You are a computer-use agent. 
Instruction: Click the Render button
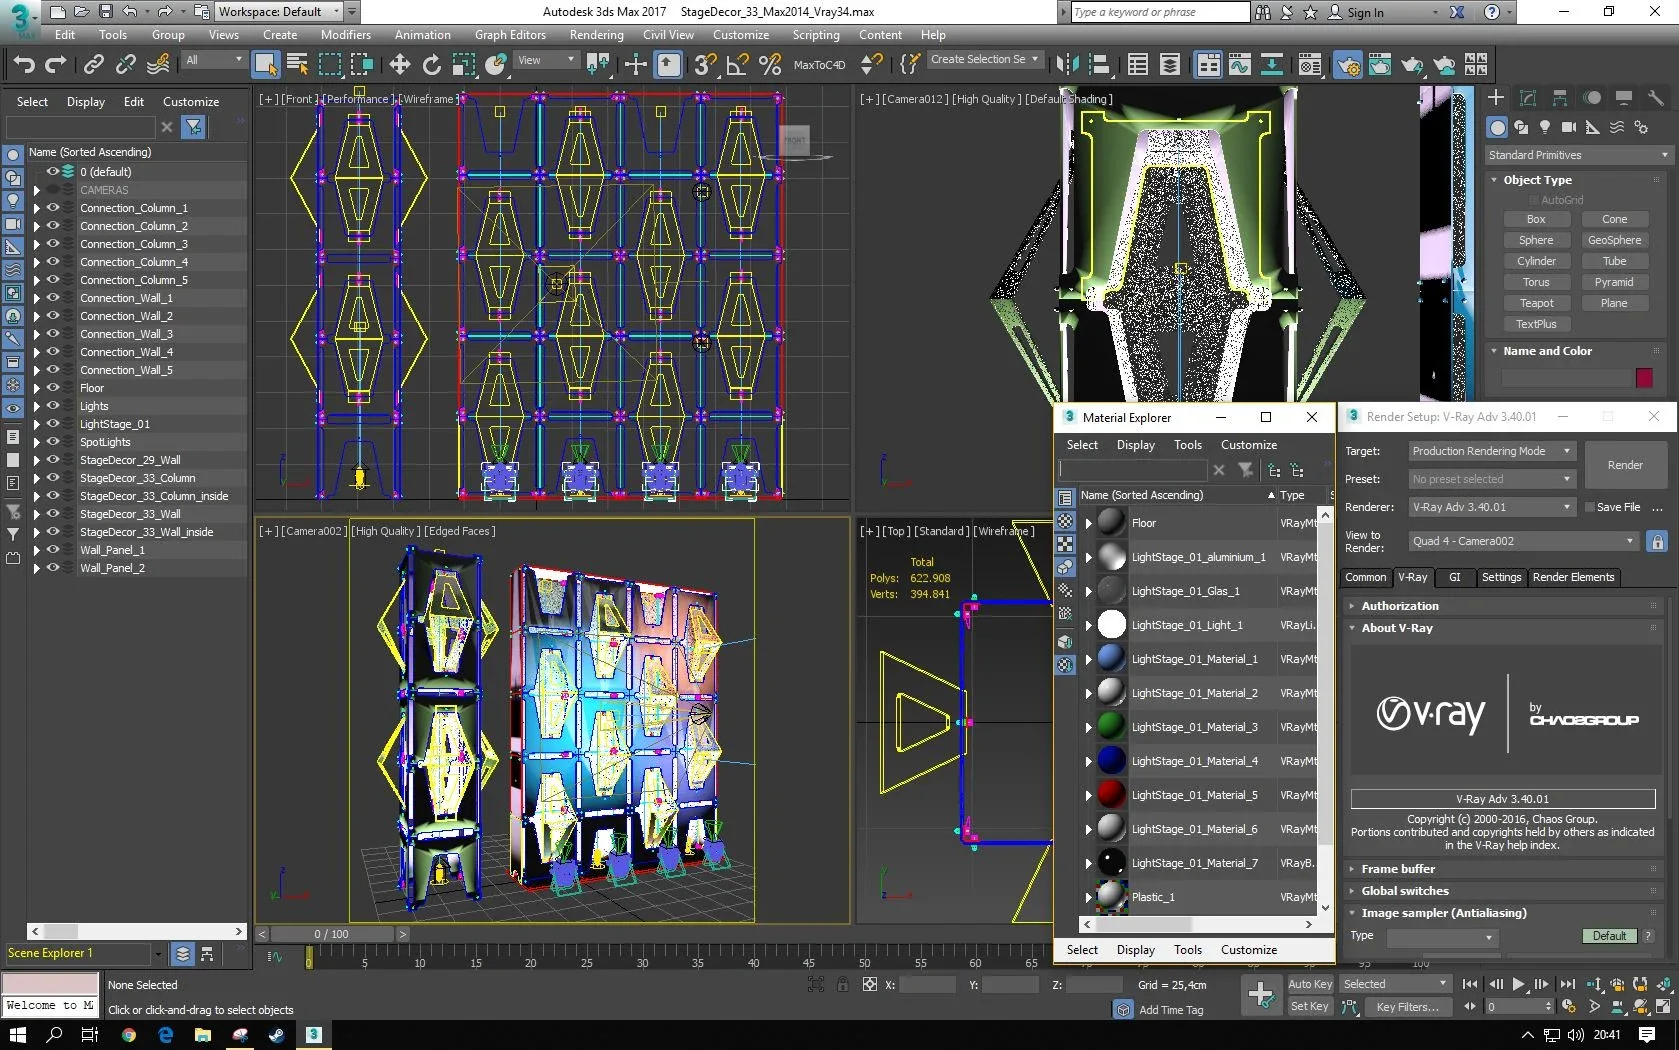[x=1625, y=465]
